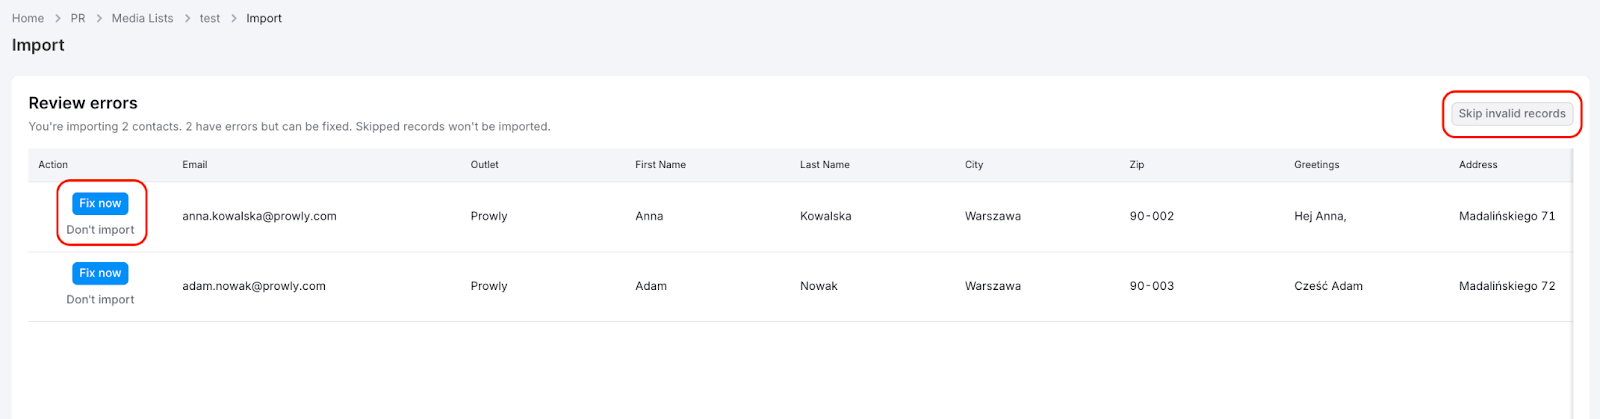Click the Action column header
Image resolution: width=1600 pixels, height=419 pixels.
pyautogui.click(x=53, y=165)
